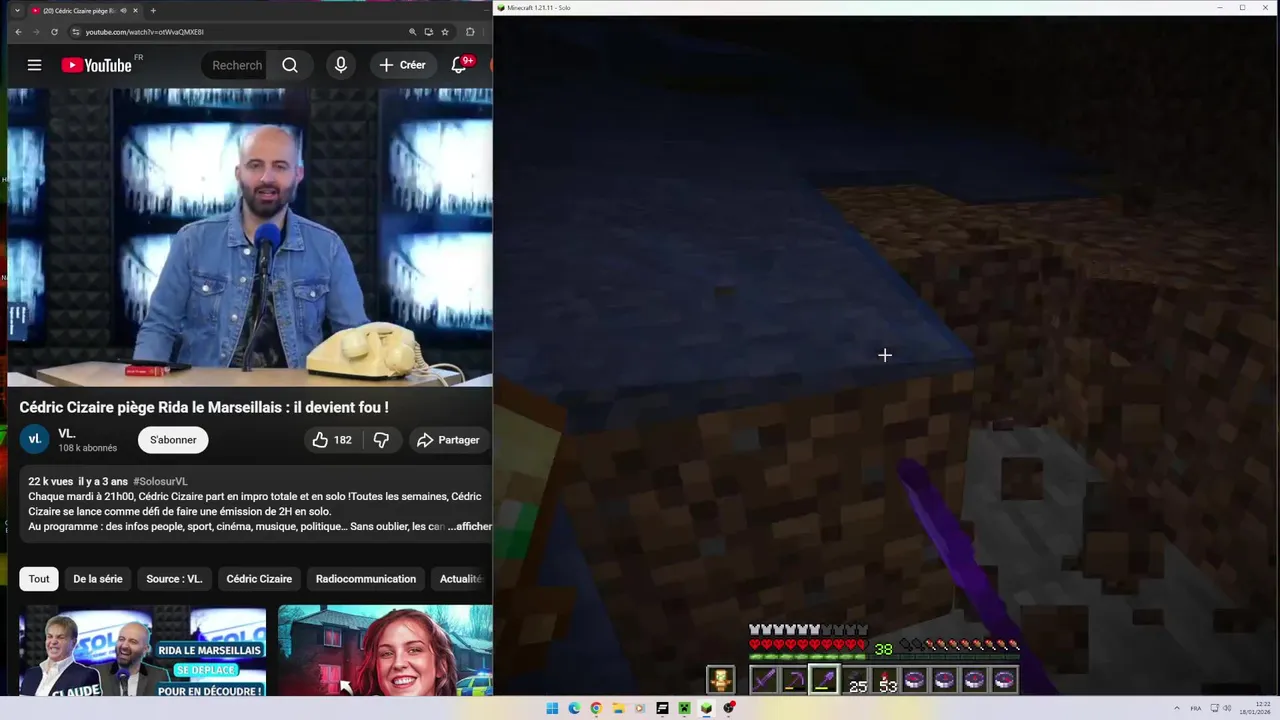Click the install app icon in address bar

point(428,32)
